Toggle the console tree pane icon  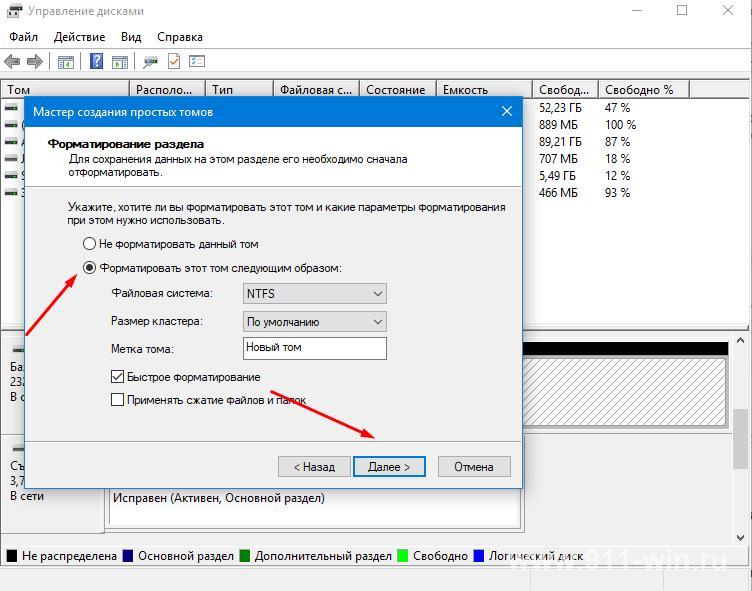(66, 62)
